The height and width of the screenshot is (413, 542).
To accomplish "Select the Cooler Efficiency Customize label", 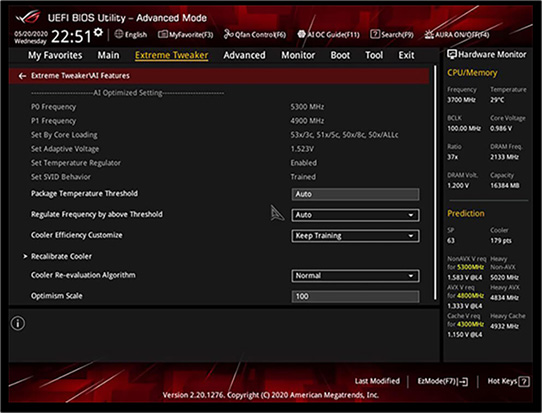I will point(77,235).
